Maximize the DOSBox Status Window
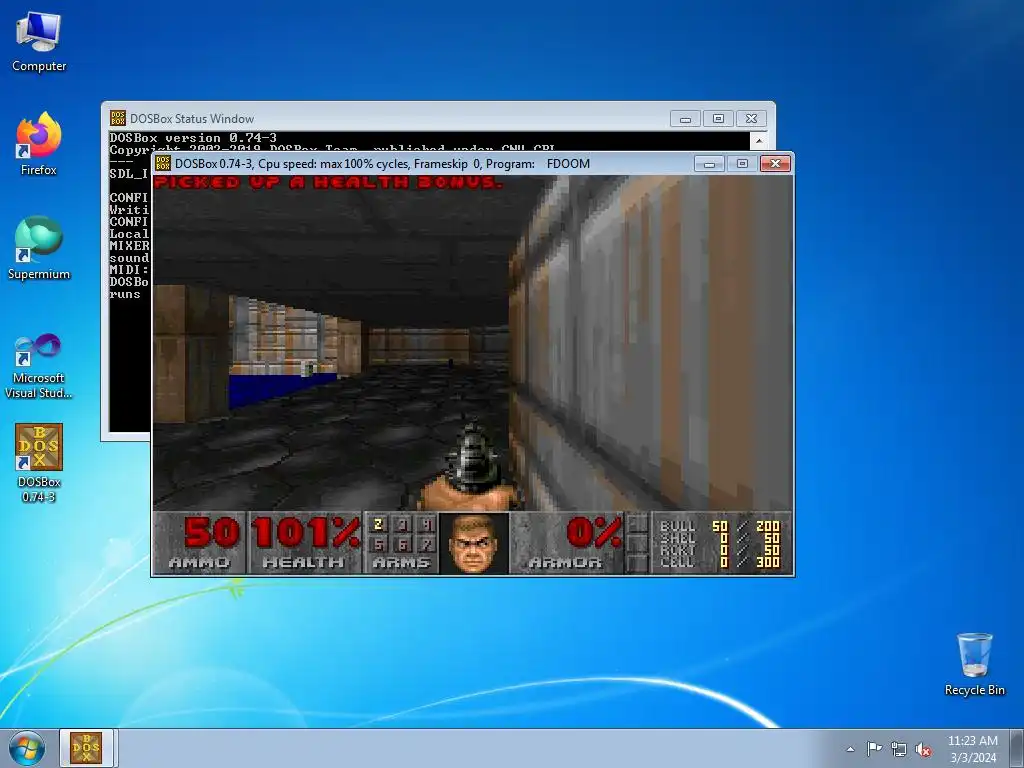 tap(718, 119)
